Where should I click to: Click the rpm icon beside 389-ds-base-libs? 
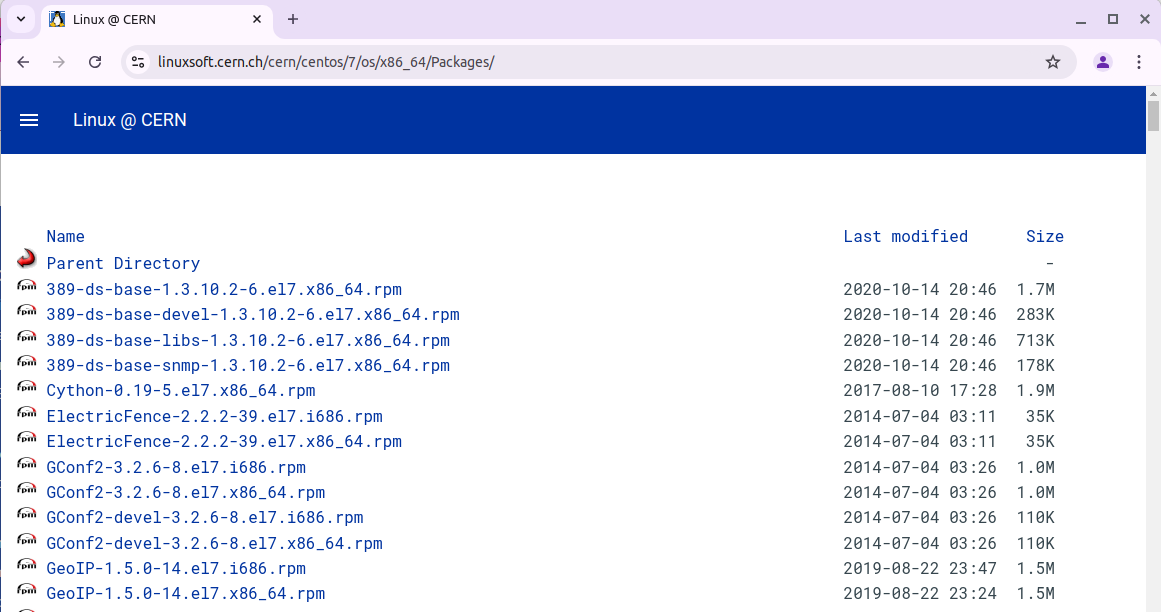(x=27, y=337)
